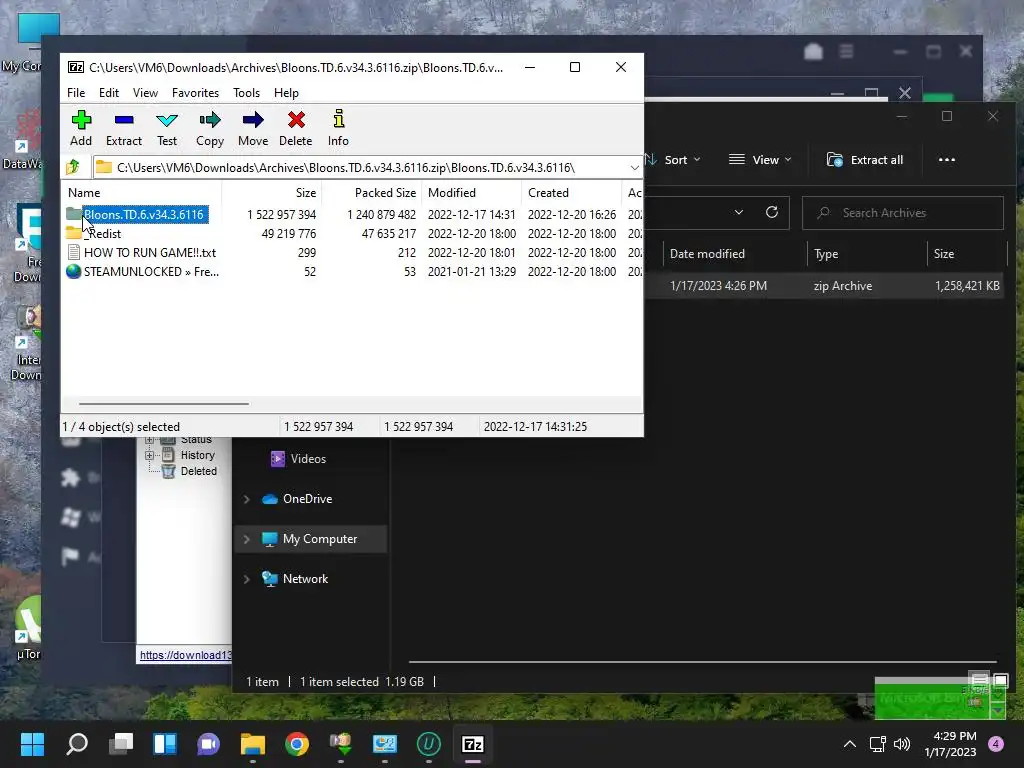Show hidden system tray icons
The height and width of the screenshot is (768, 1024).
coord(850,744)
